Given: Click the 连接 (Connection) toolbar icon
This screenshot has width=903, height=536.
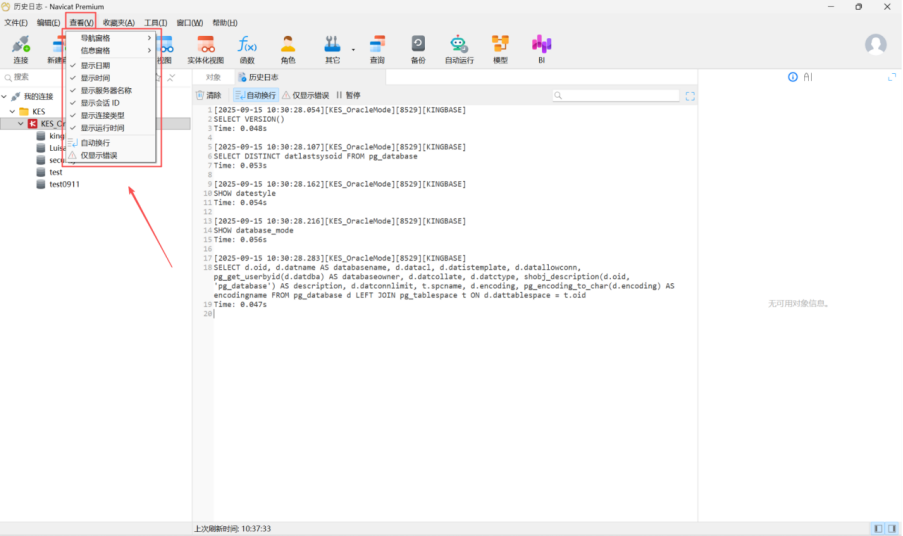Looking at the screenshot, I should pyautogui.click(x=20, y=48).
